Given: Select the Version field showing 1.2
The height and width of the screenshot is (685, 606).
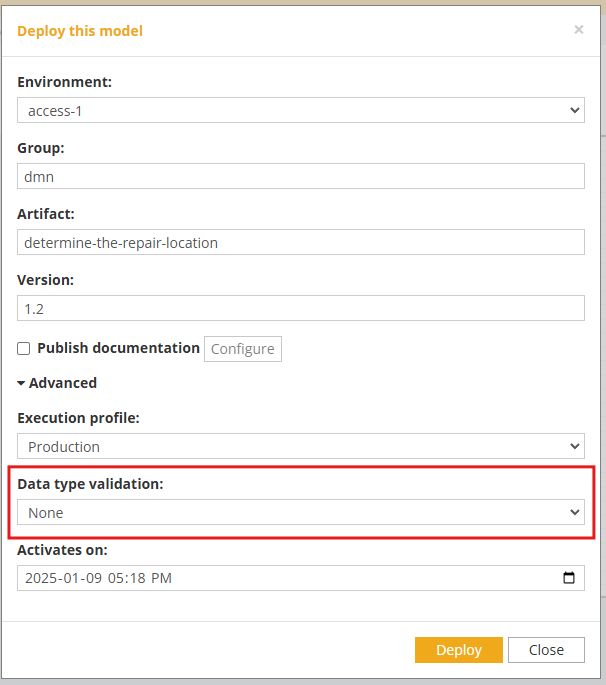Looking at the screenshot, I should coord(301,308).
